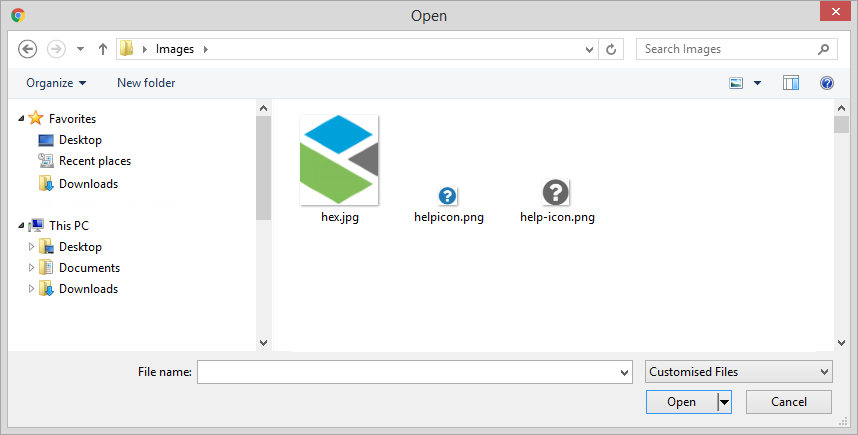The width and height of the screenshot is (858, 435).
Task: Open the Open button split arrow
Action: [724, 403]
